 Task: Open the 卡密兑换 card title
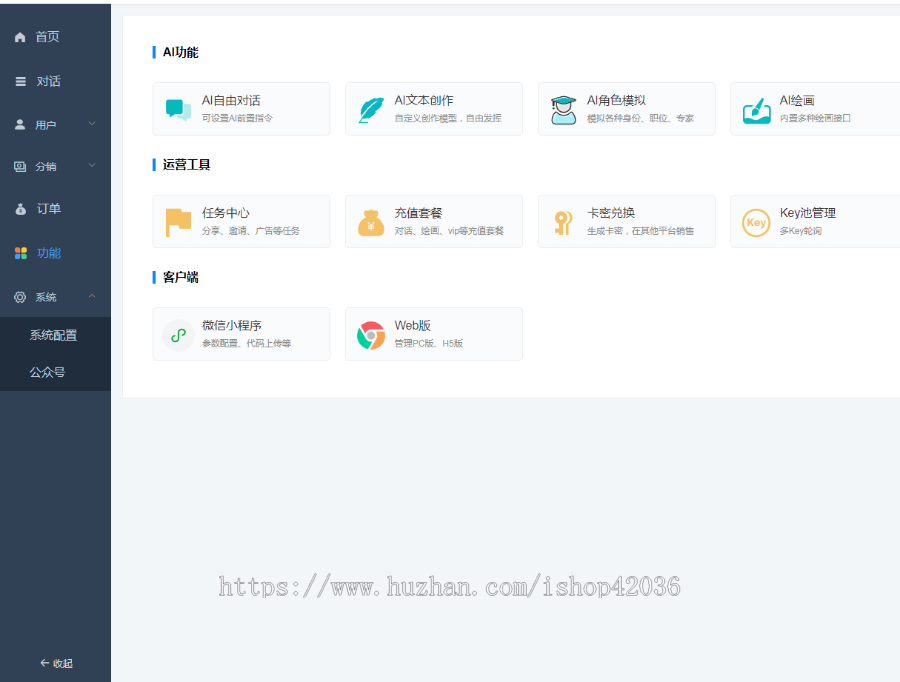click(611, 213)
